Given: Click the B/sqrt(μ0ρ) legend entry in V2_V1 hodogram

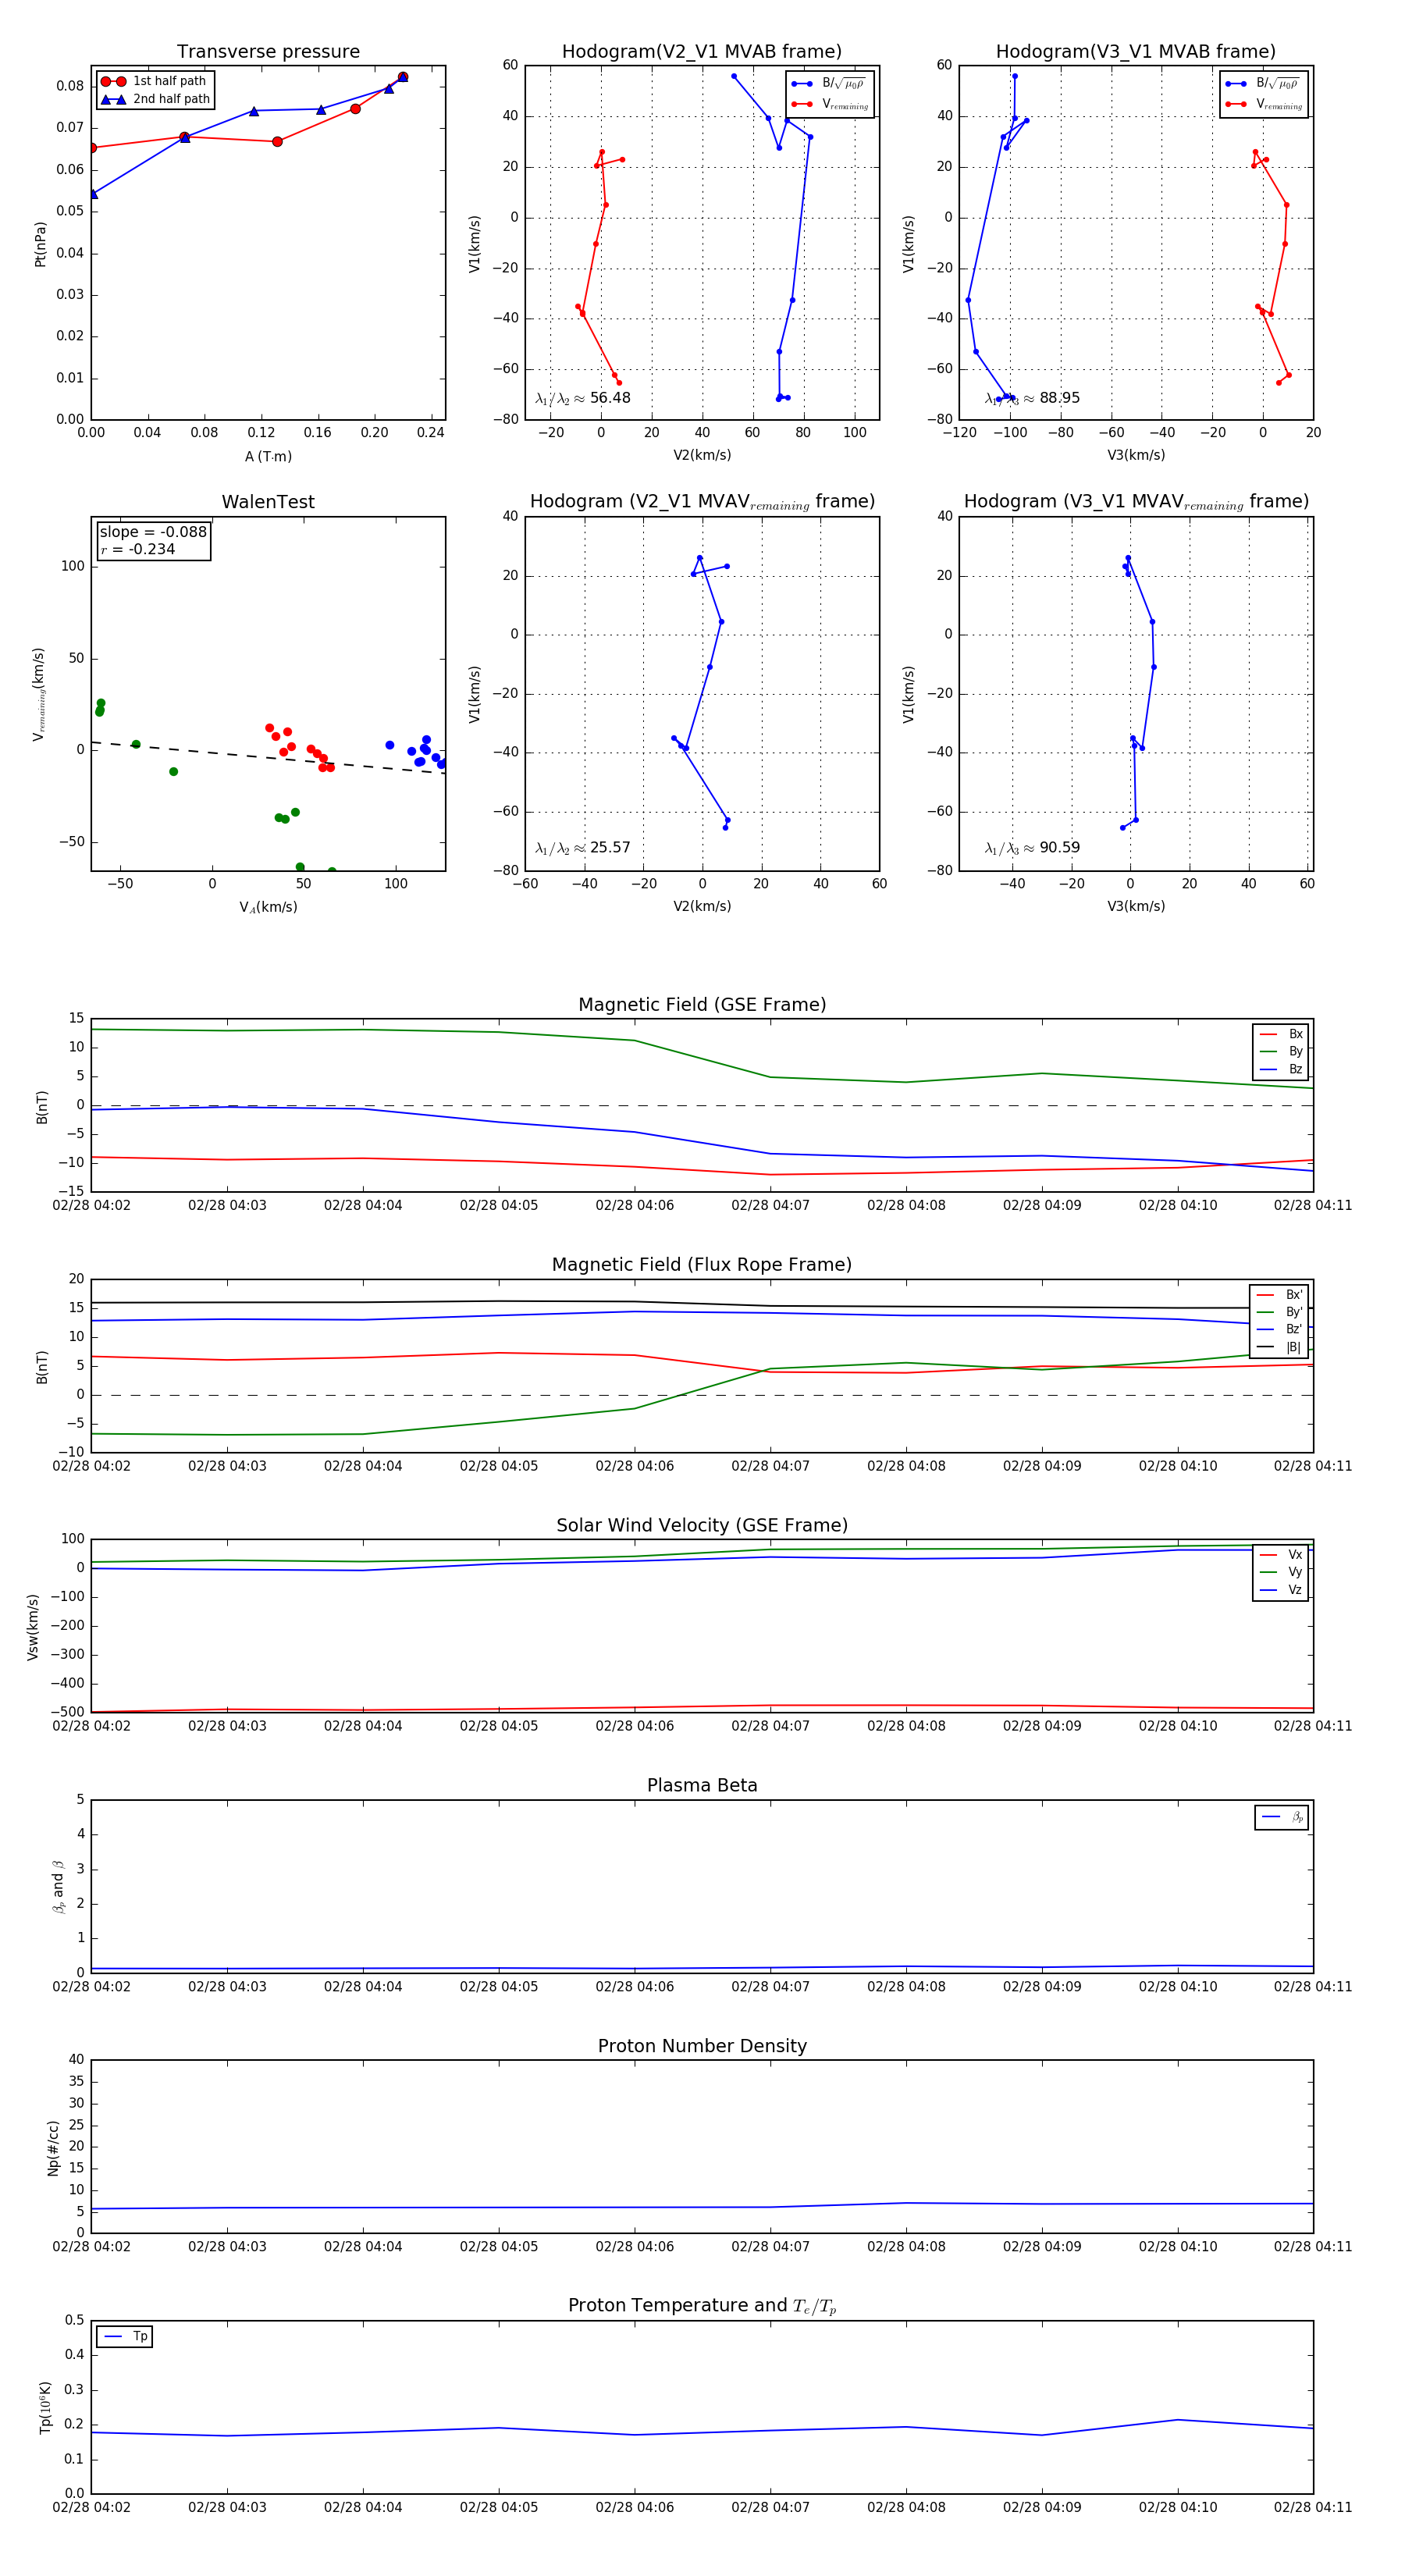Looking at the screenshot, I should click(x=829, y=84).
